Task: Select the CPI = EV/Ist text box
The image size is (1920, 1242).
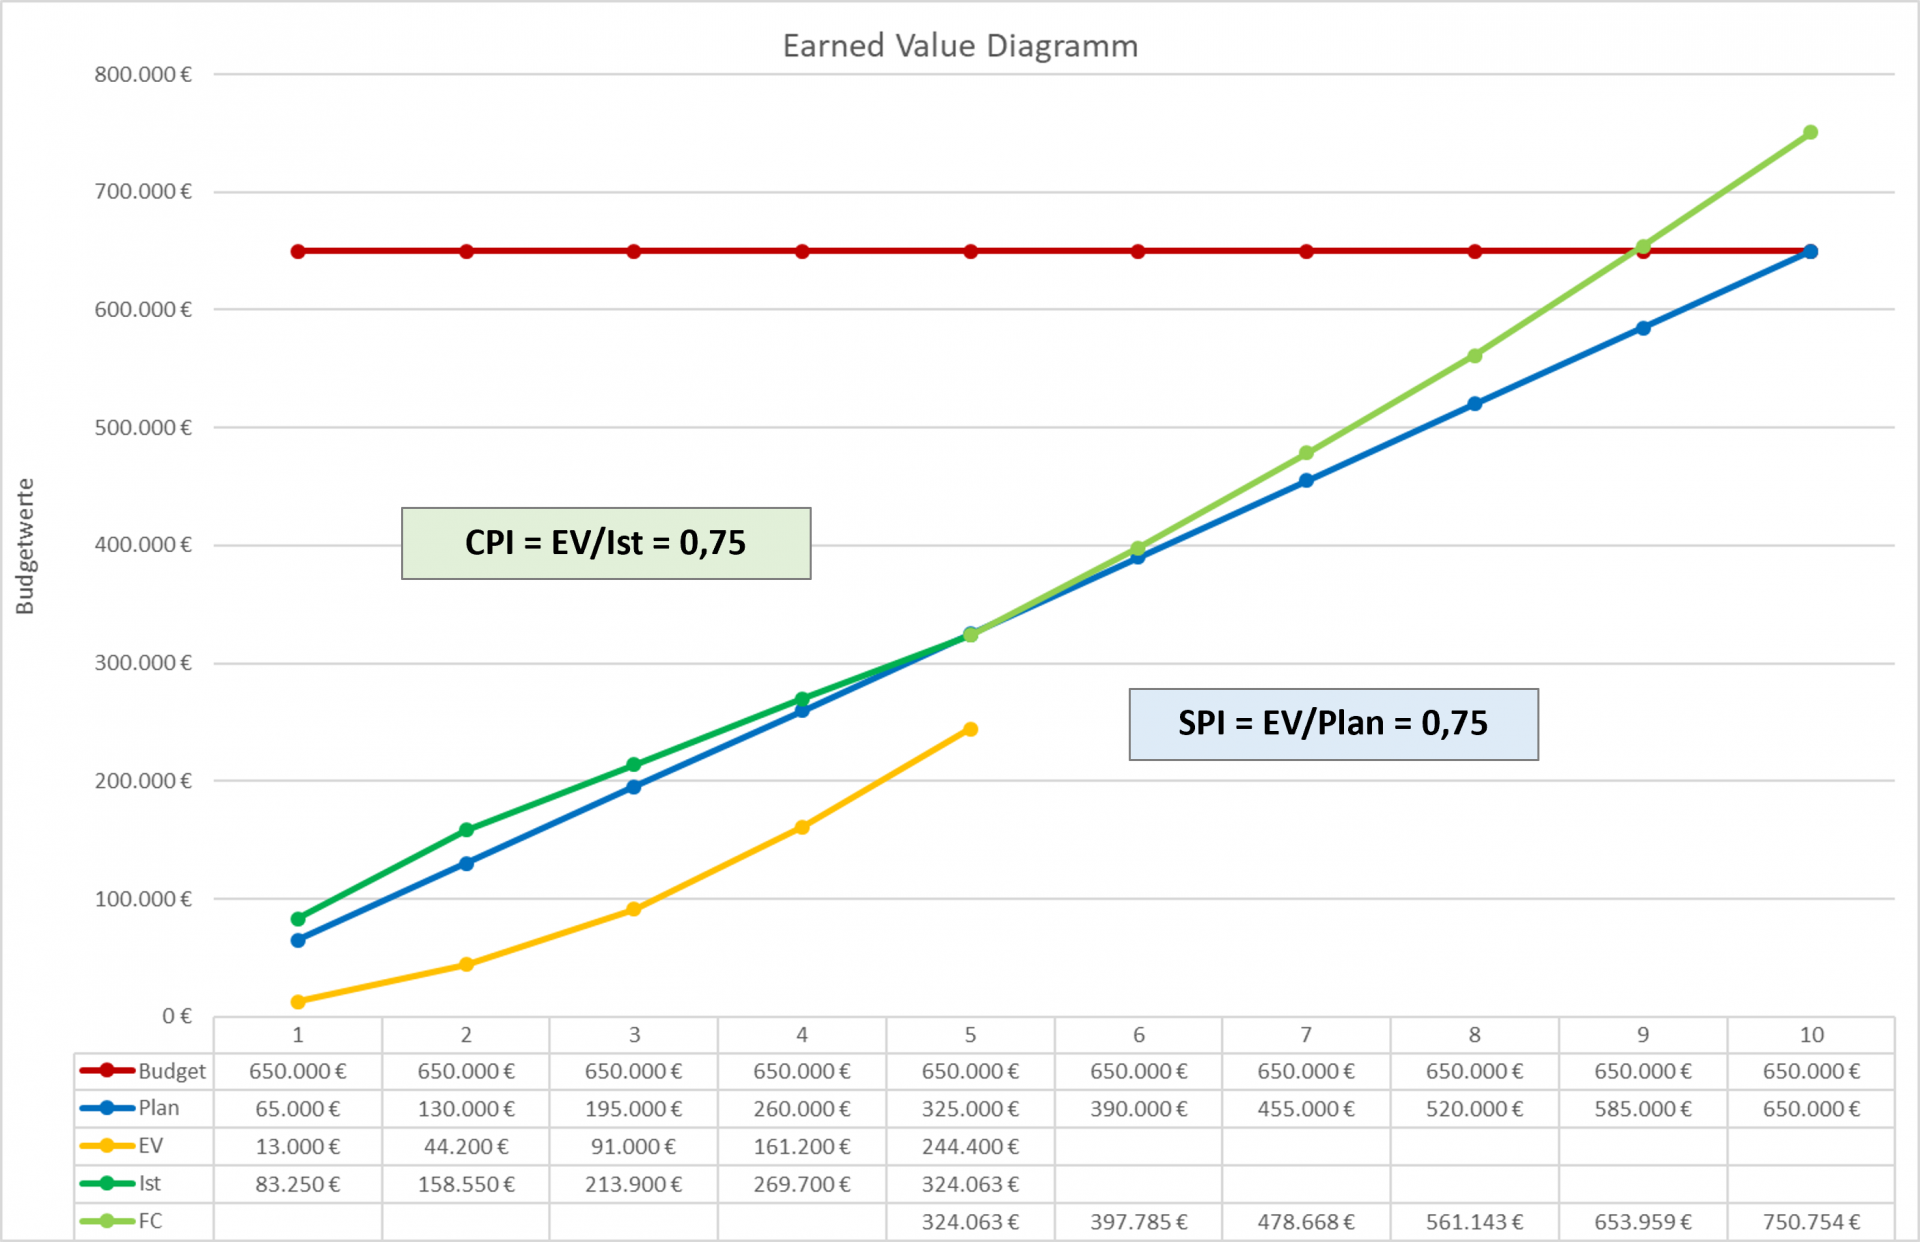Action: tap(606, 543)
